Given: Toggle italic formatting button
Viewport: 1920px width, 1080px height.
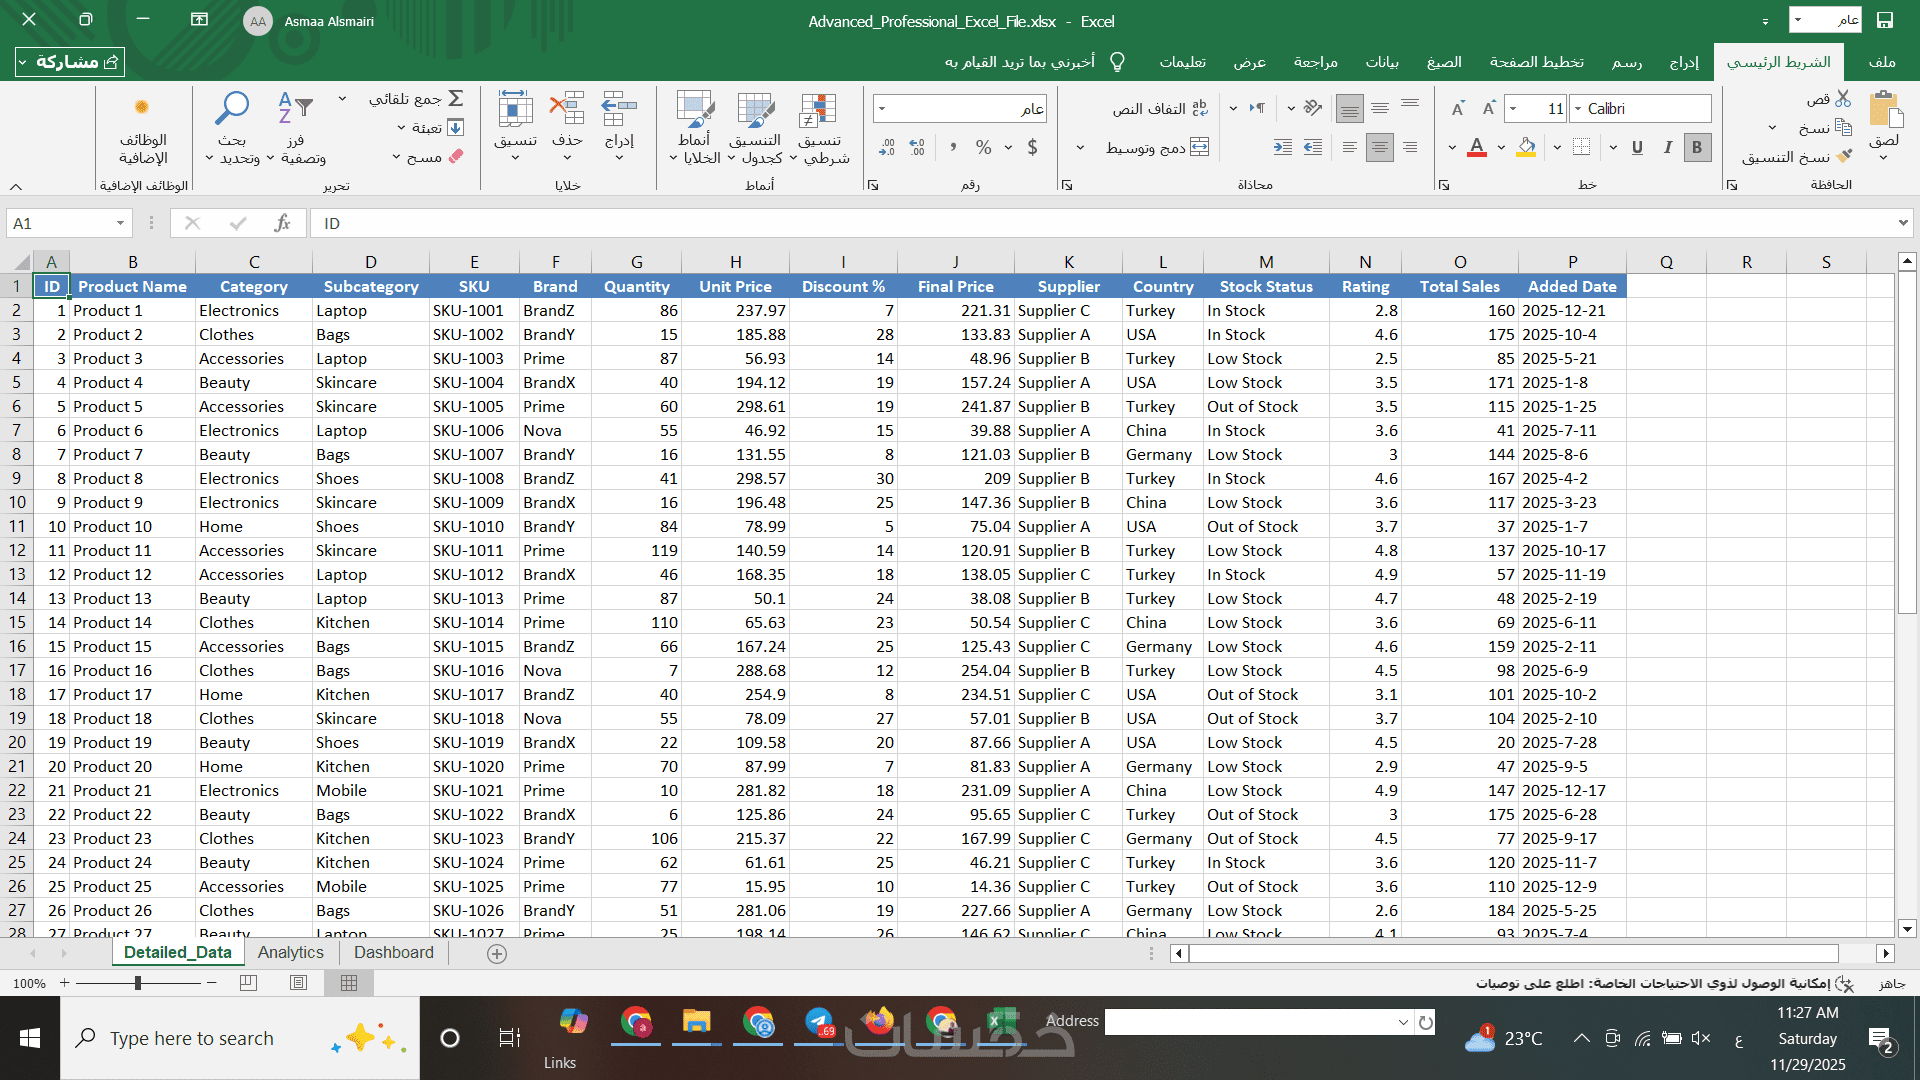Looking at the screenshot, I should [x=1667, y=148].
